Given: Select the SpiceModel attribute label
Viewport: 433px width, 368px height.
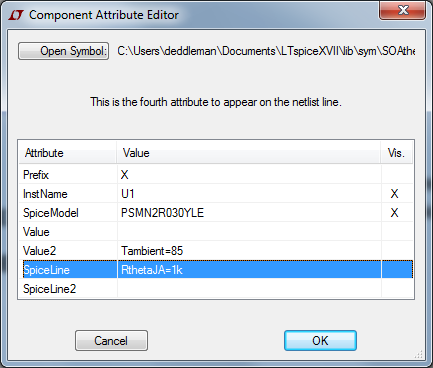Looking at the screenshot, I should tap(51, 213).
